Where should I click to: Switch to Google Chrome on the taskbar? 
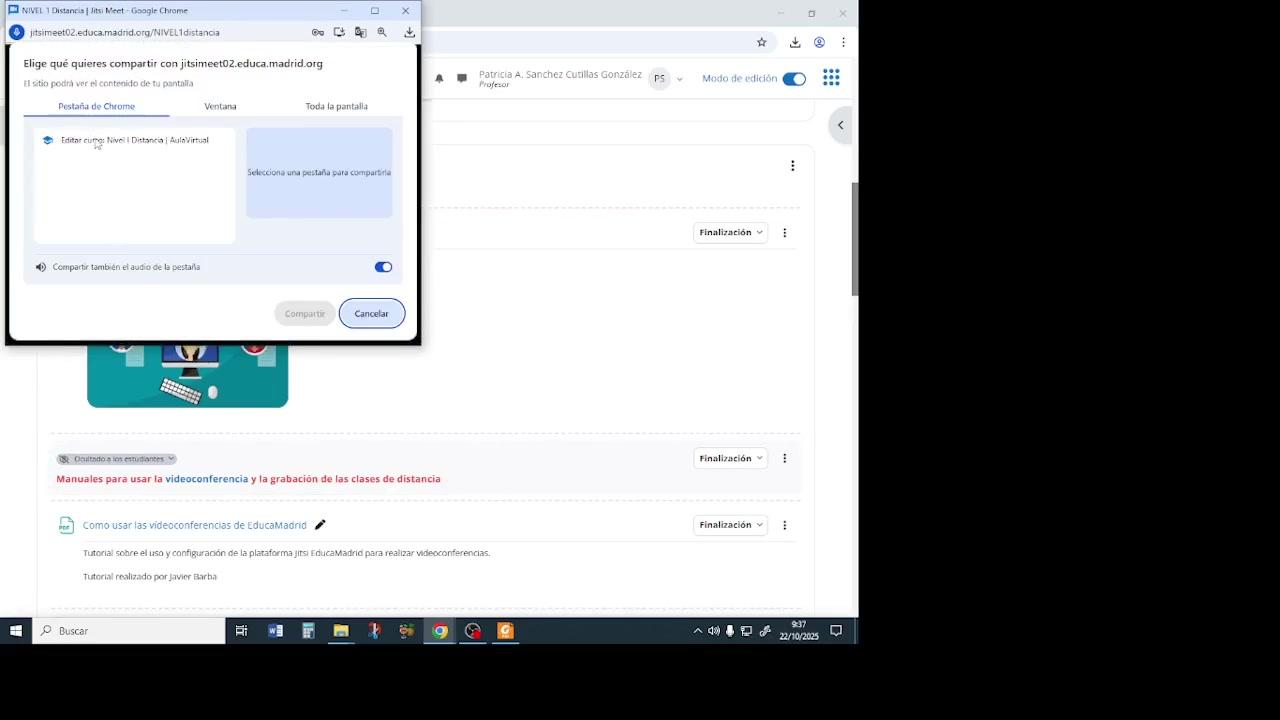[x=440, y=631]
